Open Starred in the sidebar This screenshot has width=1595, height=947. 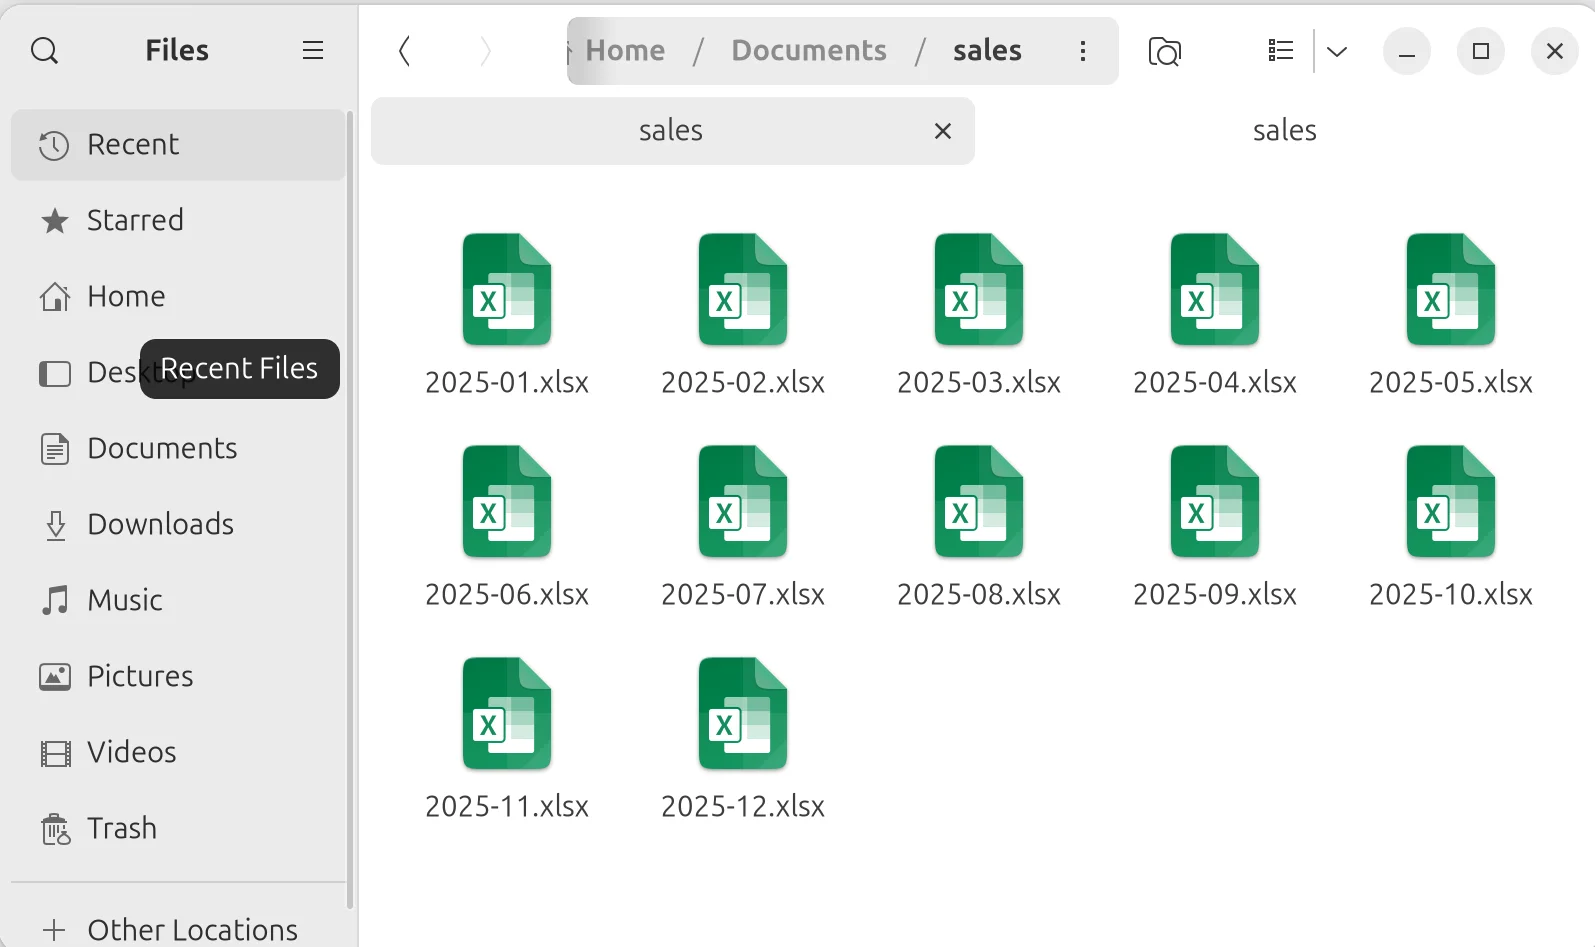click(178, 221)
